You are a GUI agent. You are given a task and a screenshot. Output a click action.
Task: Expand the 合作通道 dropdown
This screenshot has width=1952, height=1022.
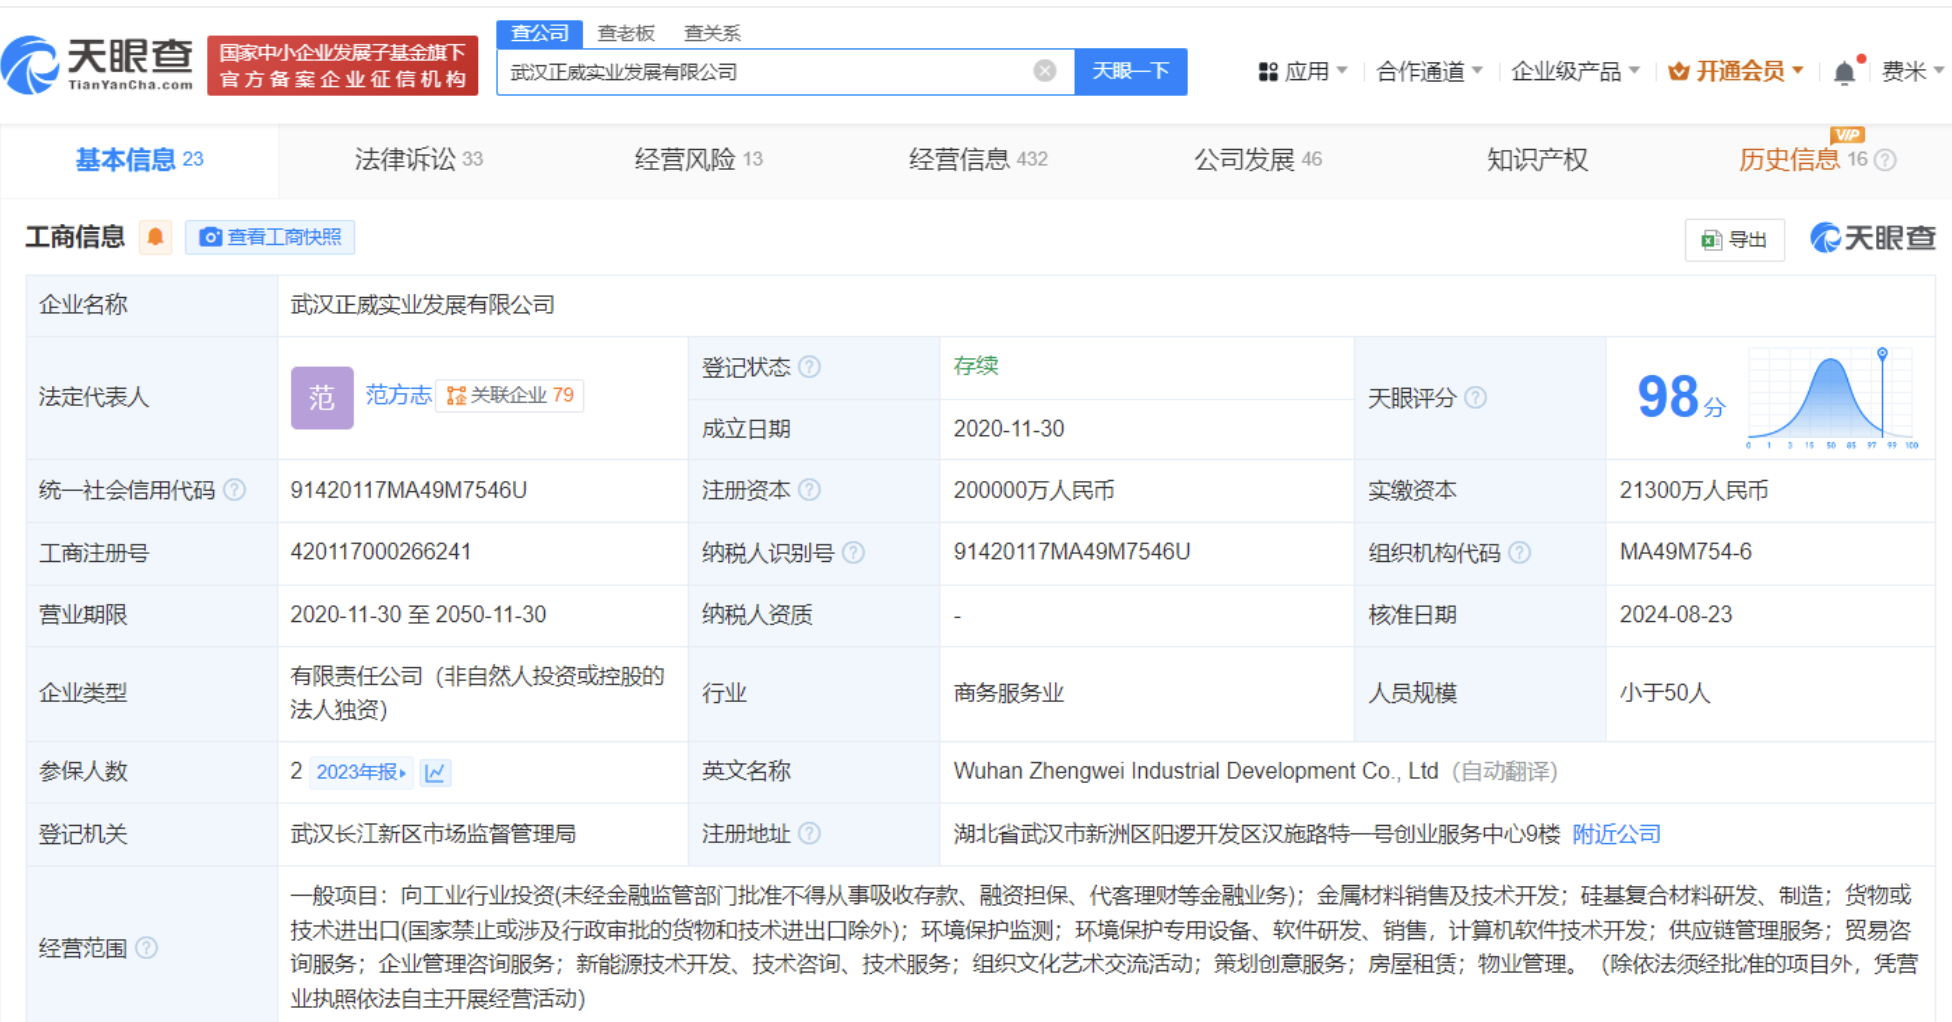click(x=1428, y=71)
